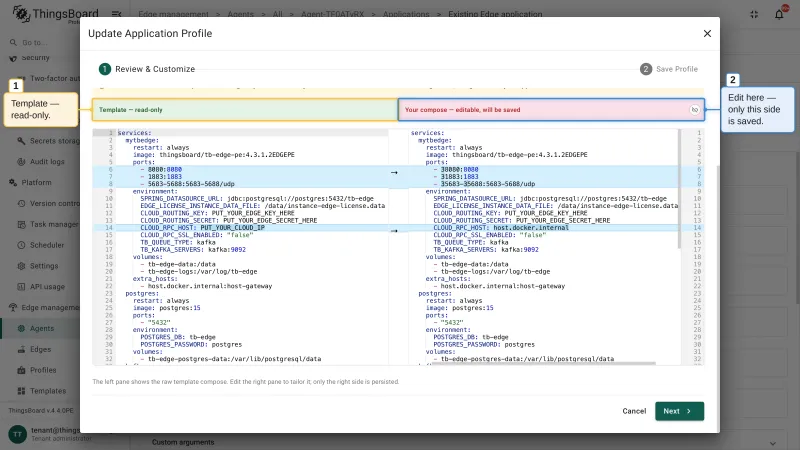Click the API usage chart icon
The width and height of the screenshot is (800, 450).
(21, 287)
